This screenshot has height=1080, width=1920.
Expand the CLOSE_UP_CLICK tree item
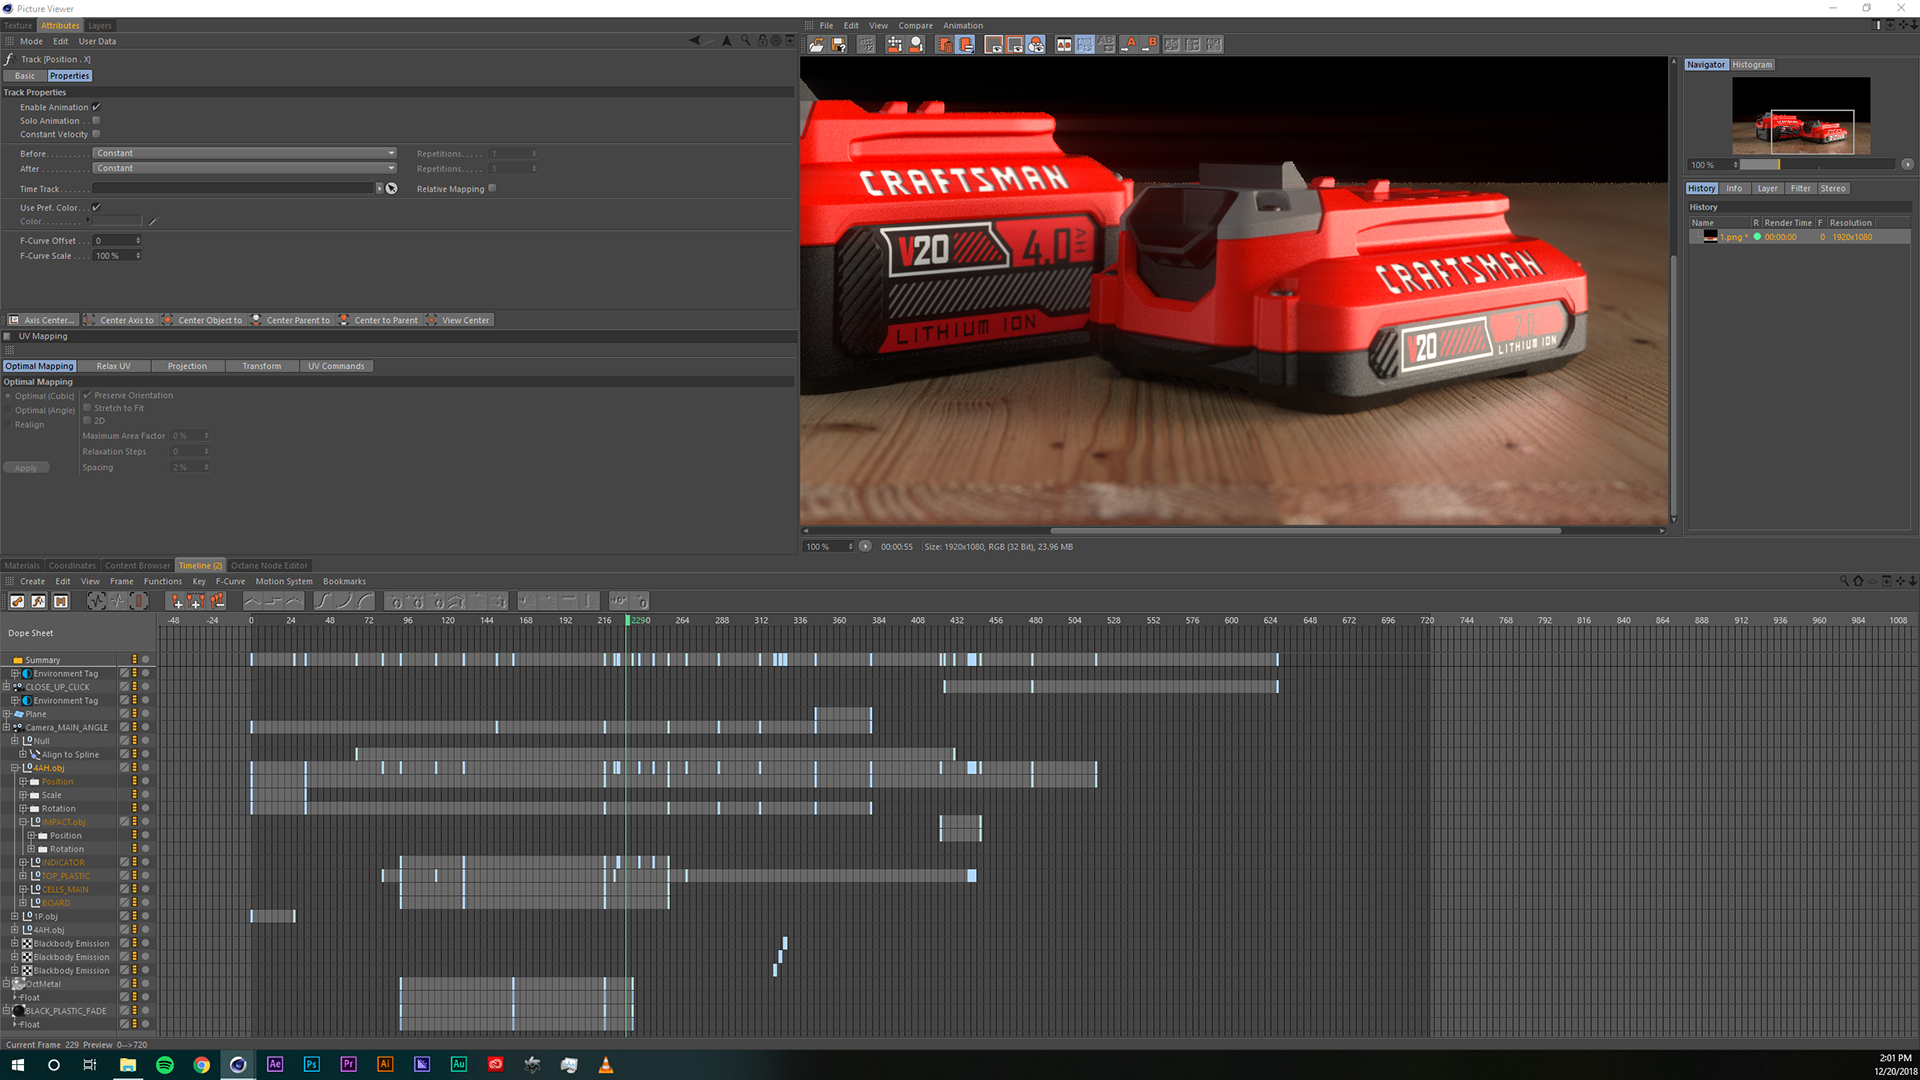[6, 687]
